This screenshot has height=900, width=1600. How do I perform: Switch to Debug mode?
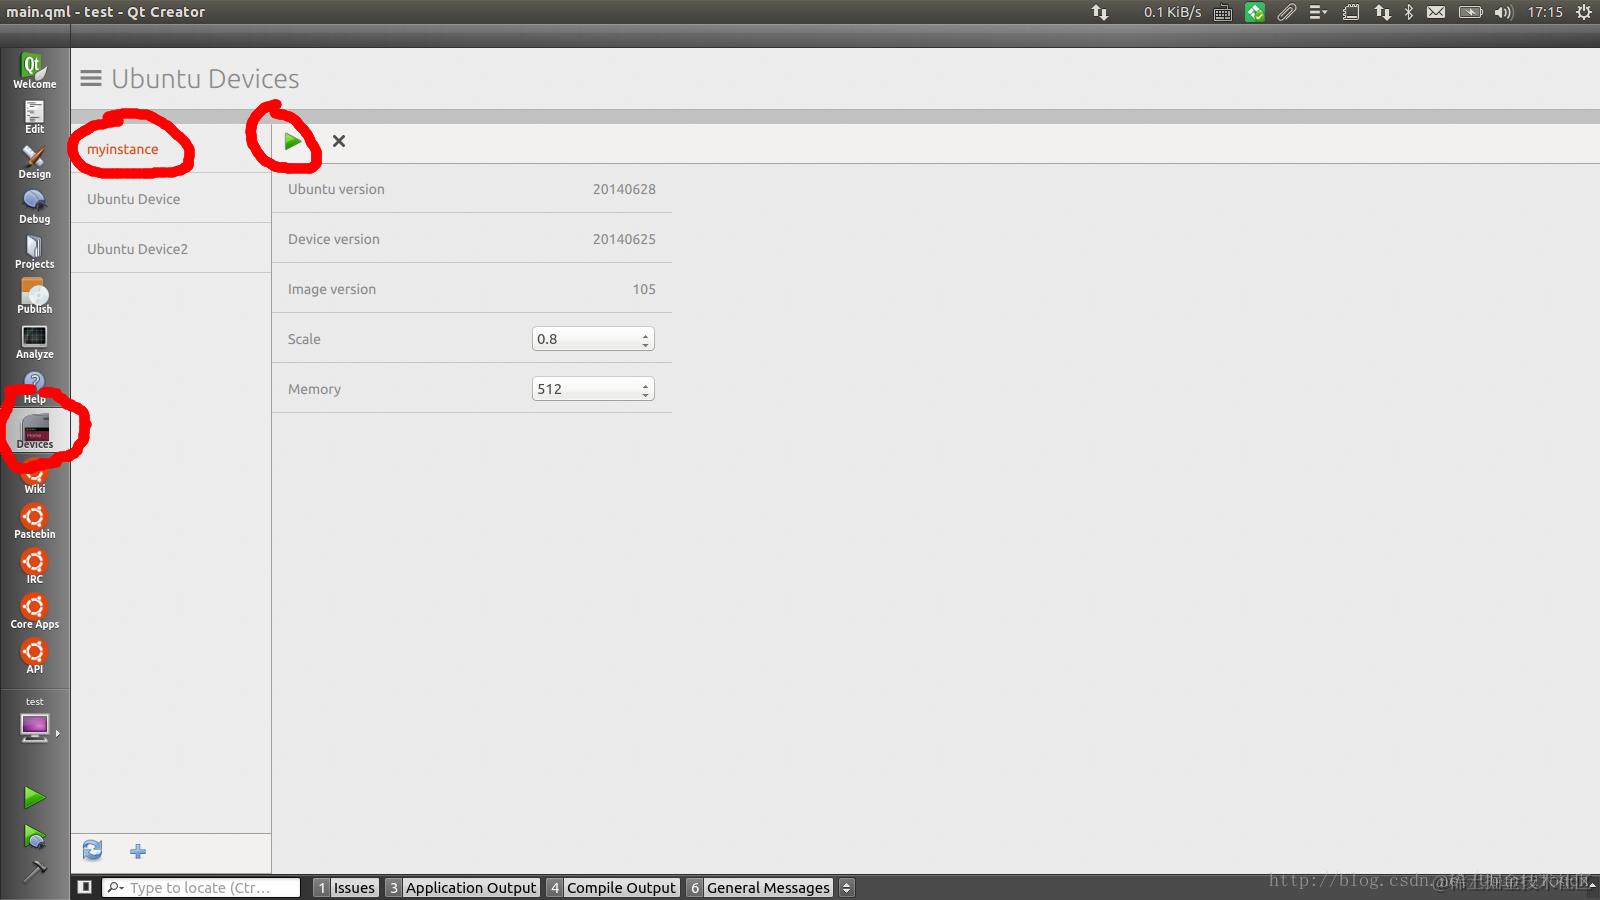[x=34, y=207]
